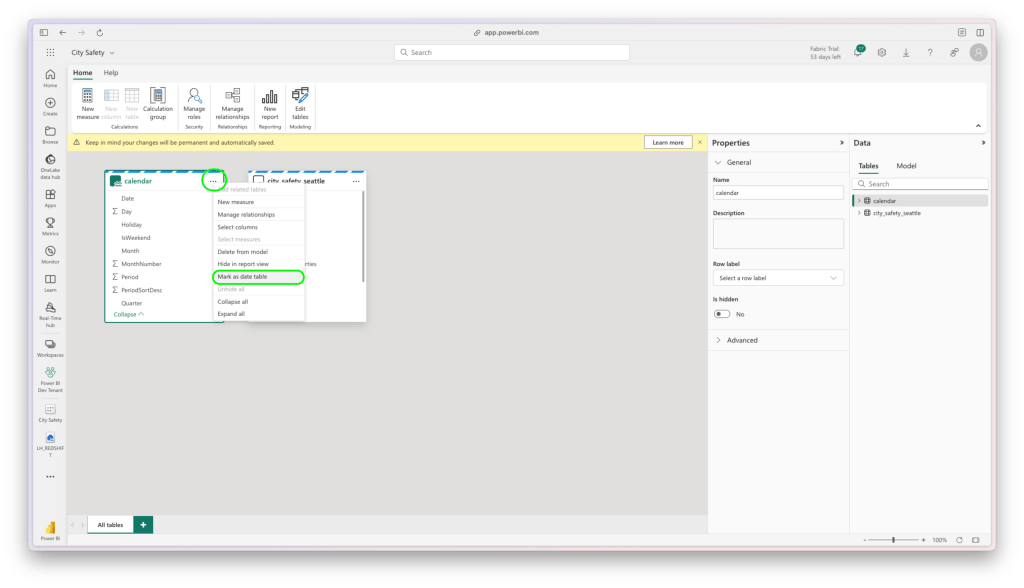The height and width of the screenshot is (588, 1024).
Task: Collapse the General properties section
Action: pyautogui.click(x=720, y=162)
